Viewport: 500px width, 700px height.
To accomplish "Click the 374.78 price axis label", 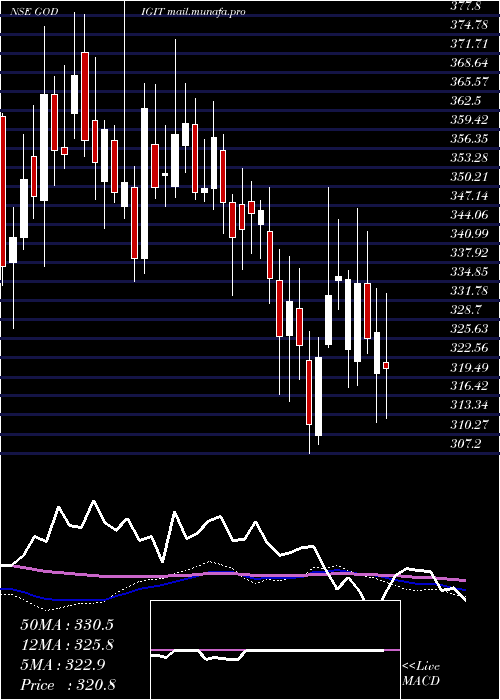I will point(469,25).
